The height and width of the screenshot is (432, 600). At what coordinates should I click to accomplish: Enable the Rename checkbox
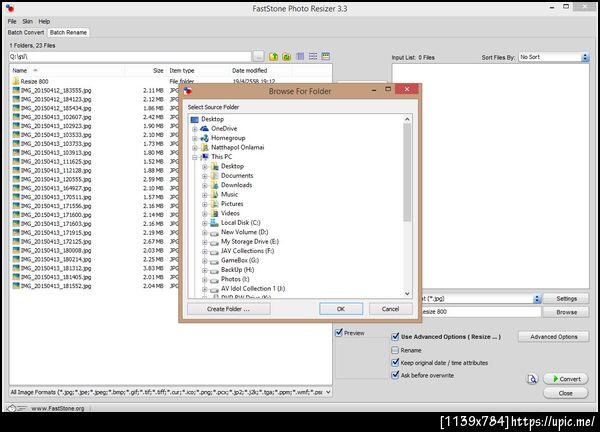click(395, 350)
